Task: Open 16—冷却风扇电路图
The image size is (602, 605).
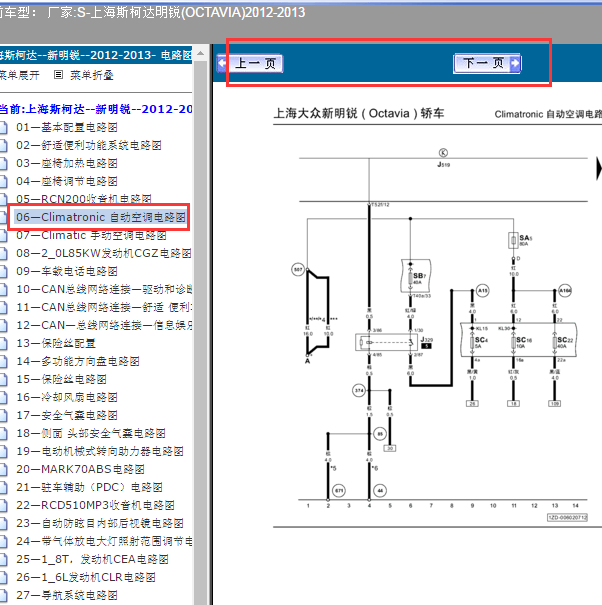Action: point(67,397)
